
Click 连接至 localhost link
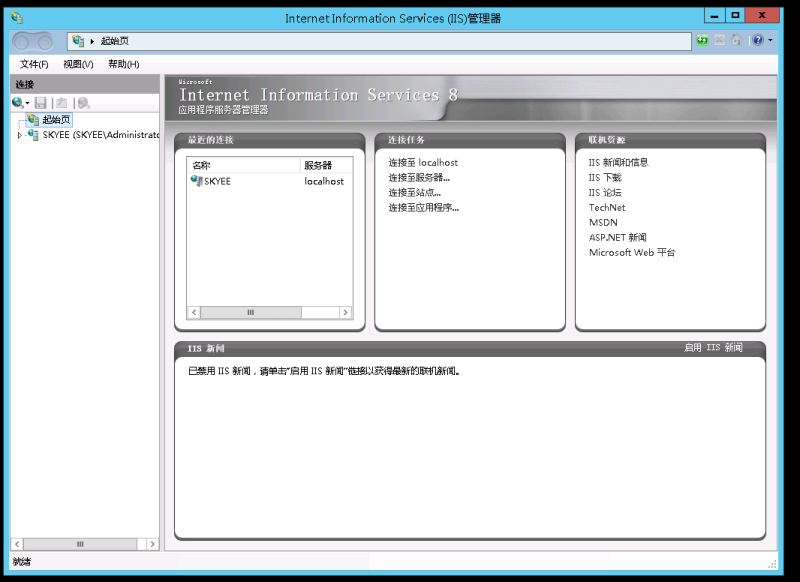click(x=423, y=163)
